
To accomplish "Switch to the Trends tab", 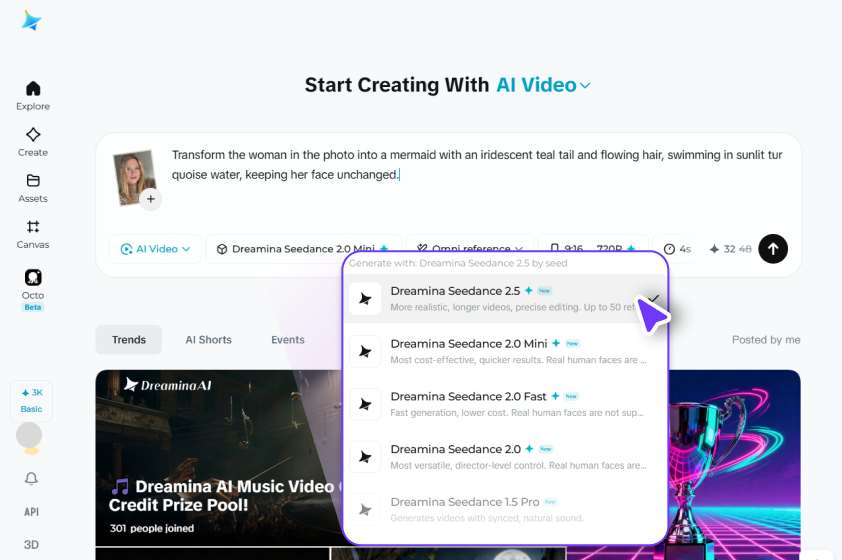I will (129, 339).
